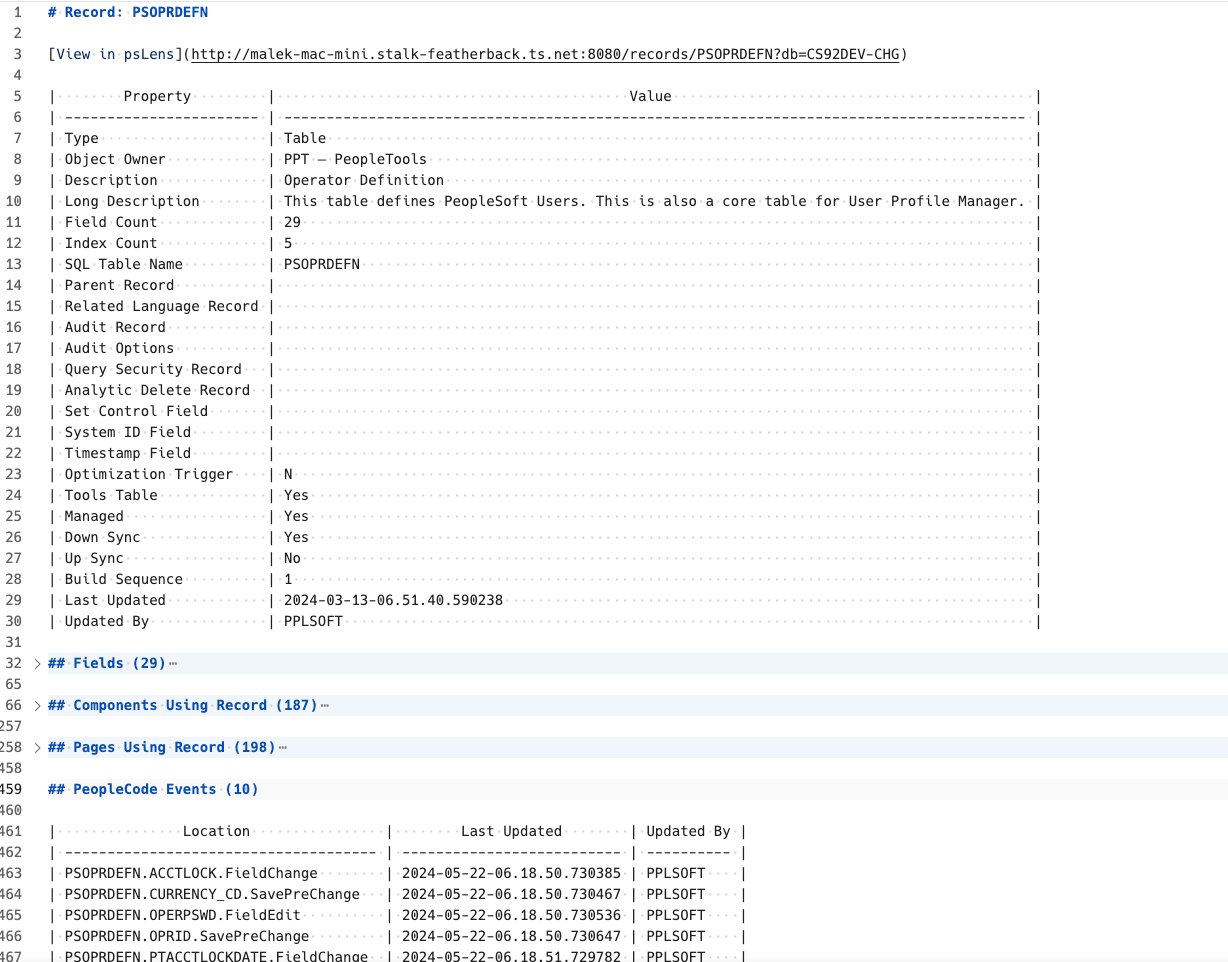Click the 'Parent Record' property cell

point(119,285)
